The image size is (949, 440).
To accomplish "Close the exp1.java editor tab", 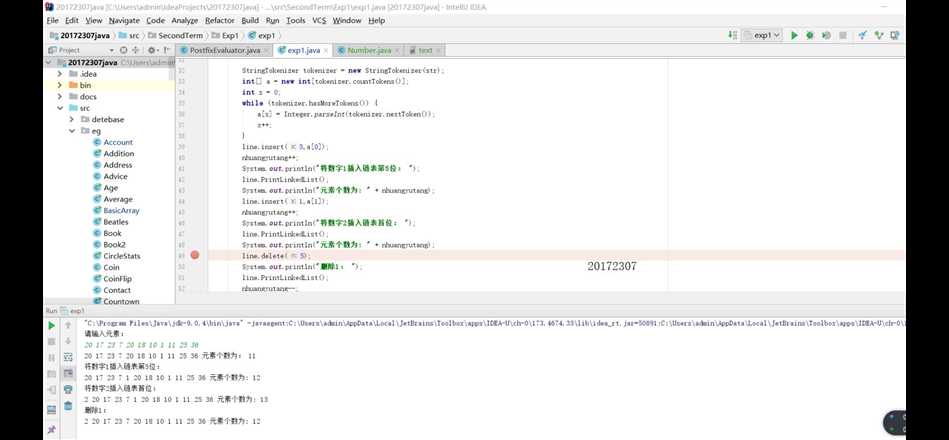I will pos(326,50).
